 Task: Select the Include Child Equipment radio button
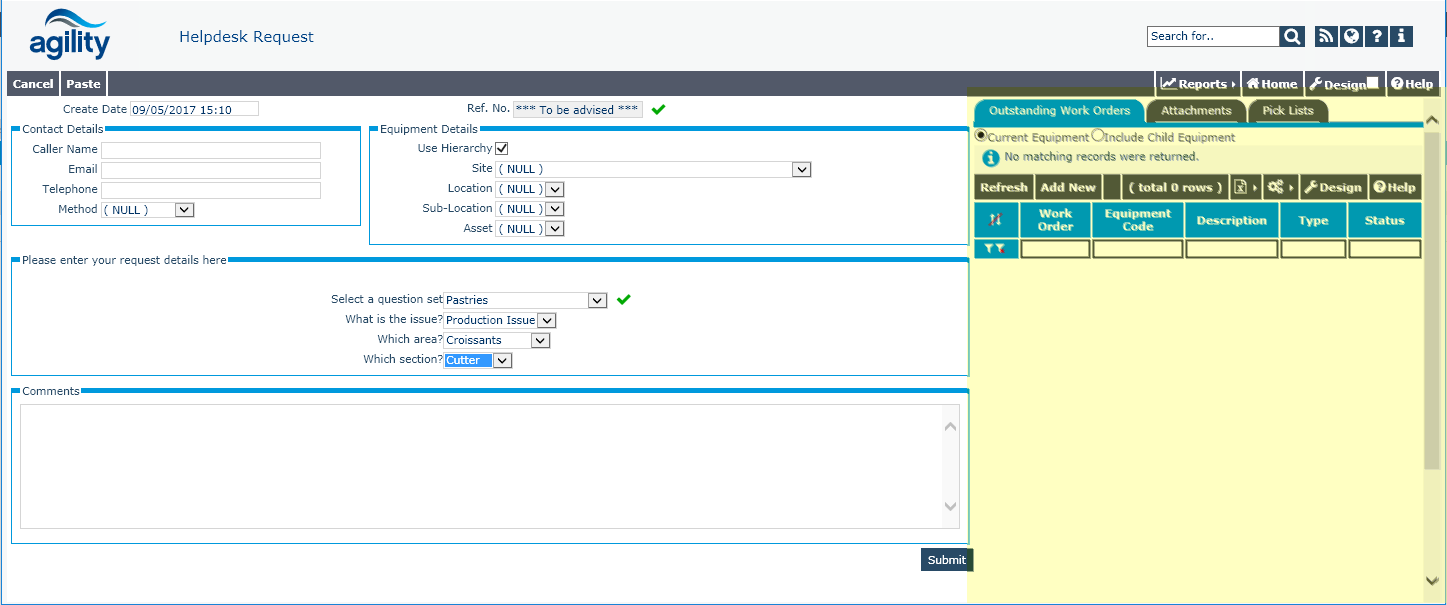pos(1098,136)
